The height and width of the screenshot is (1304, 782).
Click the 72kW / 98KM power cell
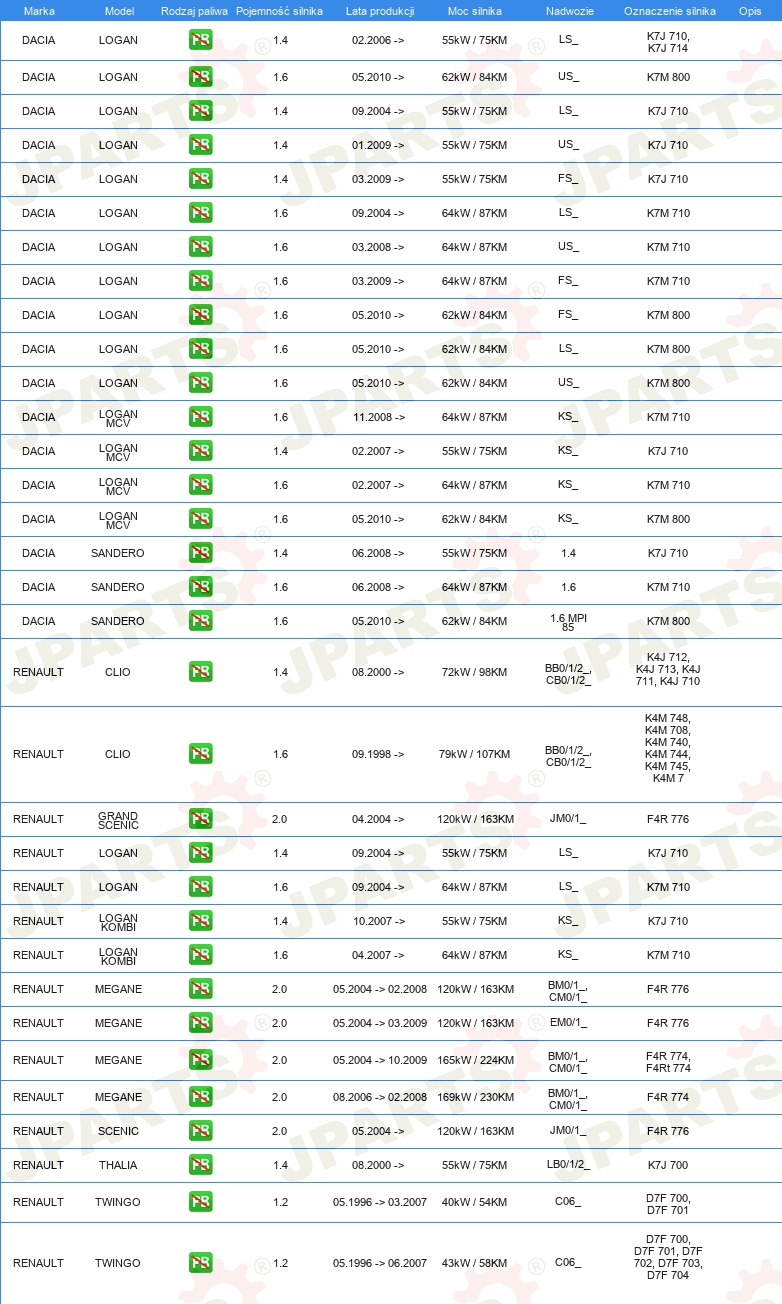[475, 672]
